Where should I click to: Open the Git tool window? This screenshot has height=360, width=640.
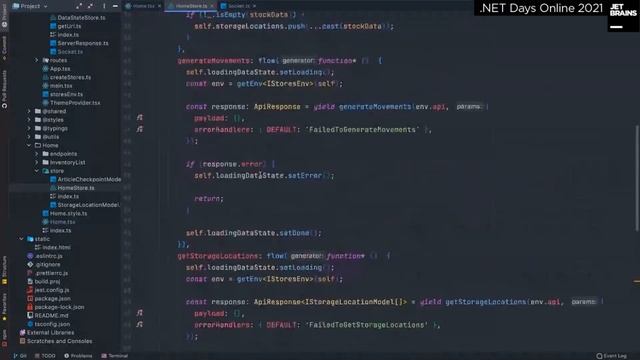click(x=20, y=356)
